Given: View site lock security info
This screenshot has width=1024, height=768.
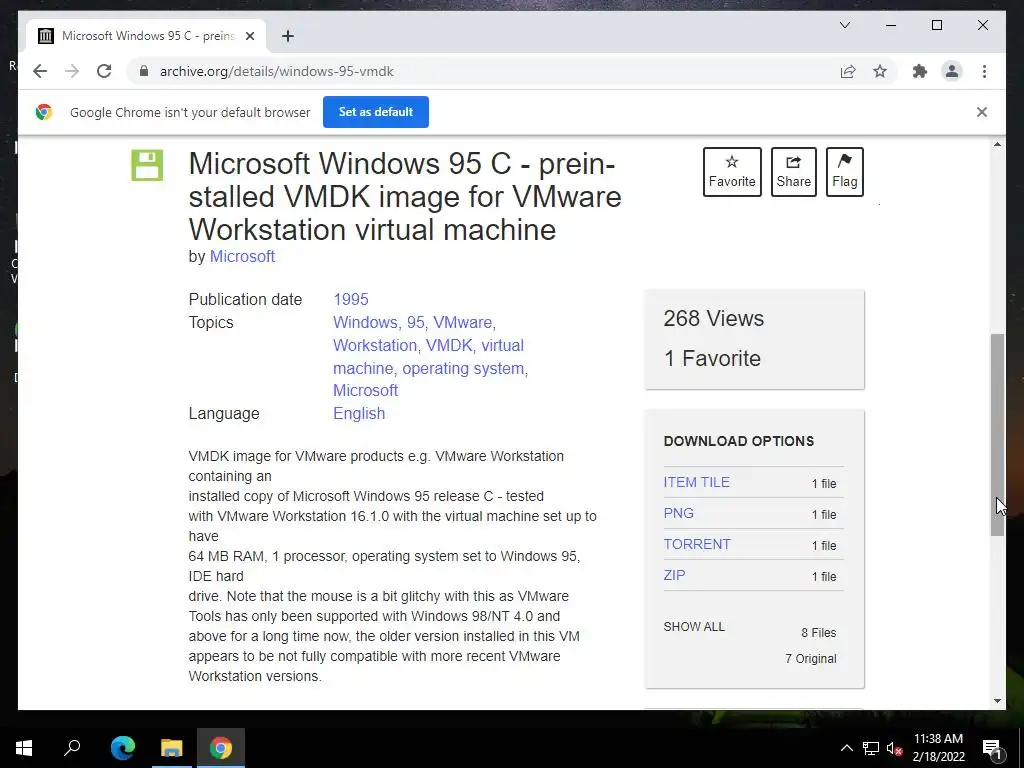Looking at the screenshot, I should click(144, 71).
